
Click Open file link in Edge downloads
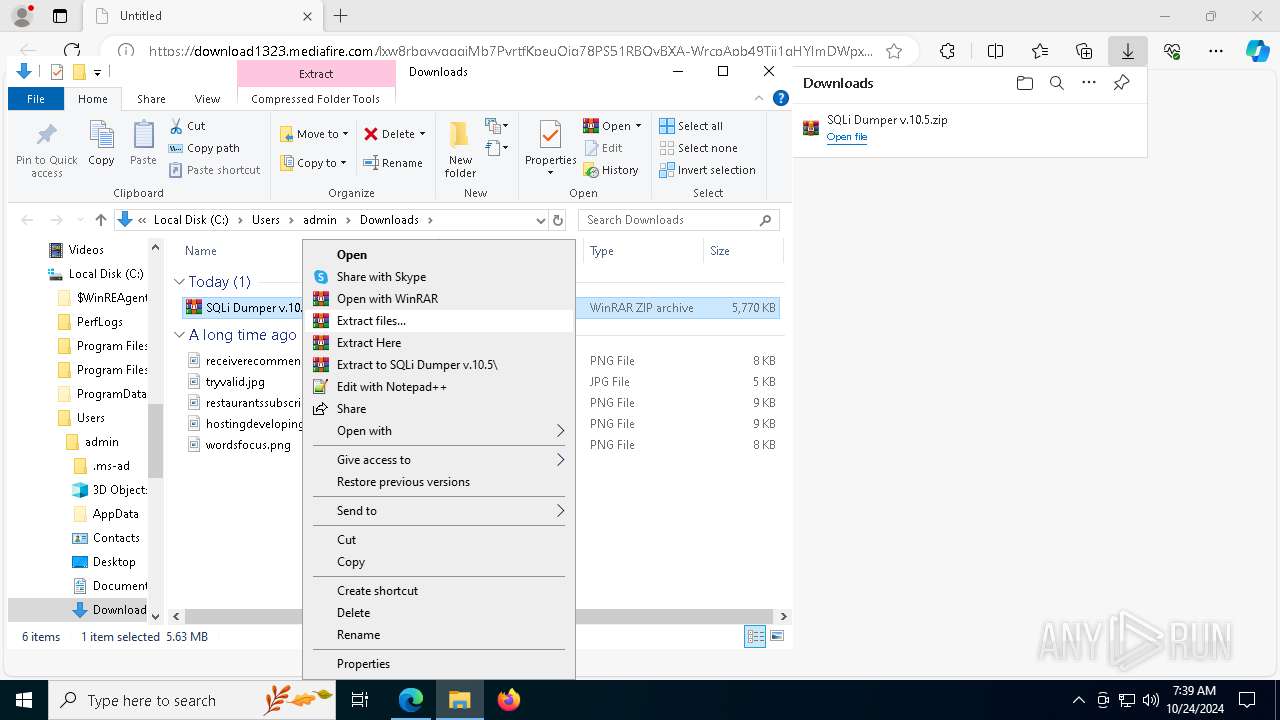847,137
